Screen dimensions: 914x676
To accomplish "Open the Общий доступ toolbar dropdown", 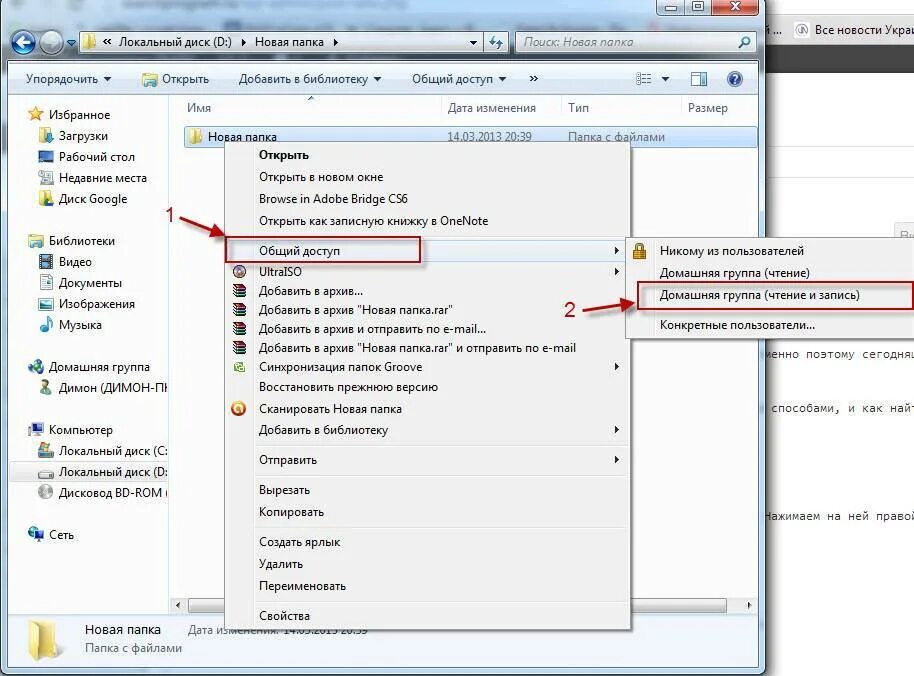I will [x=459, y=79].
